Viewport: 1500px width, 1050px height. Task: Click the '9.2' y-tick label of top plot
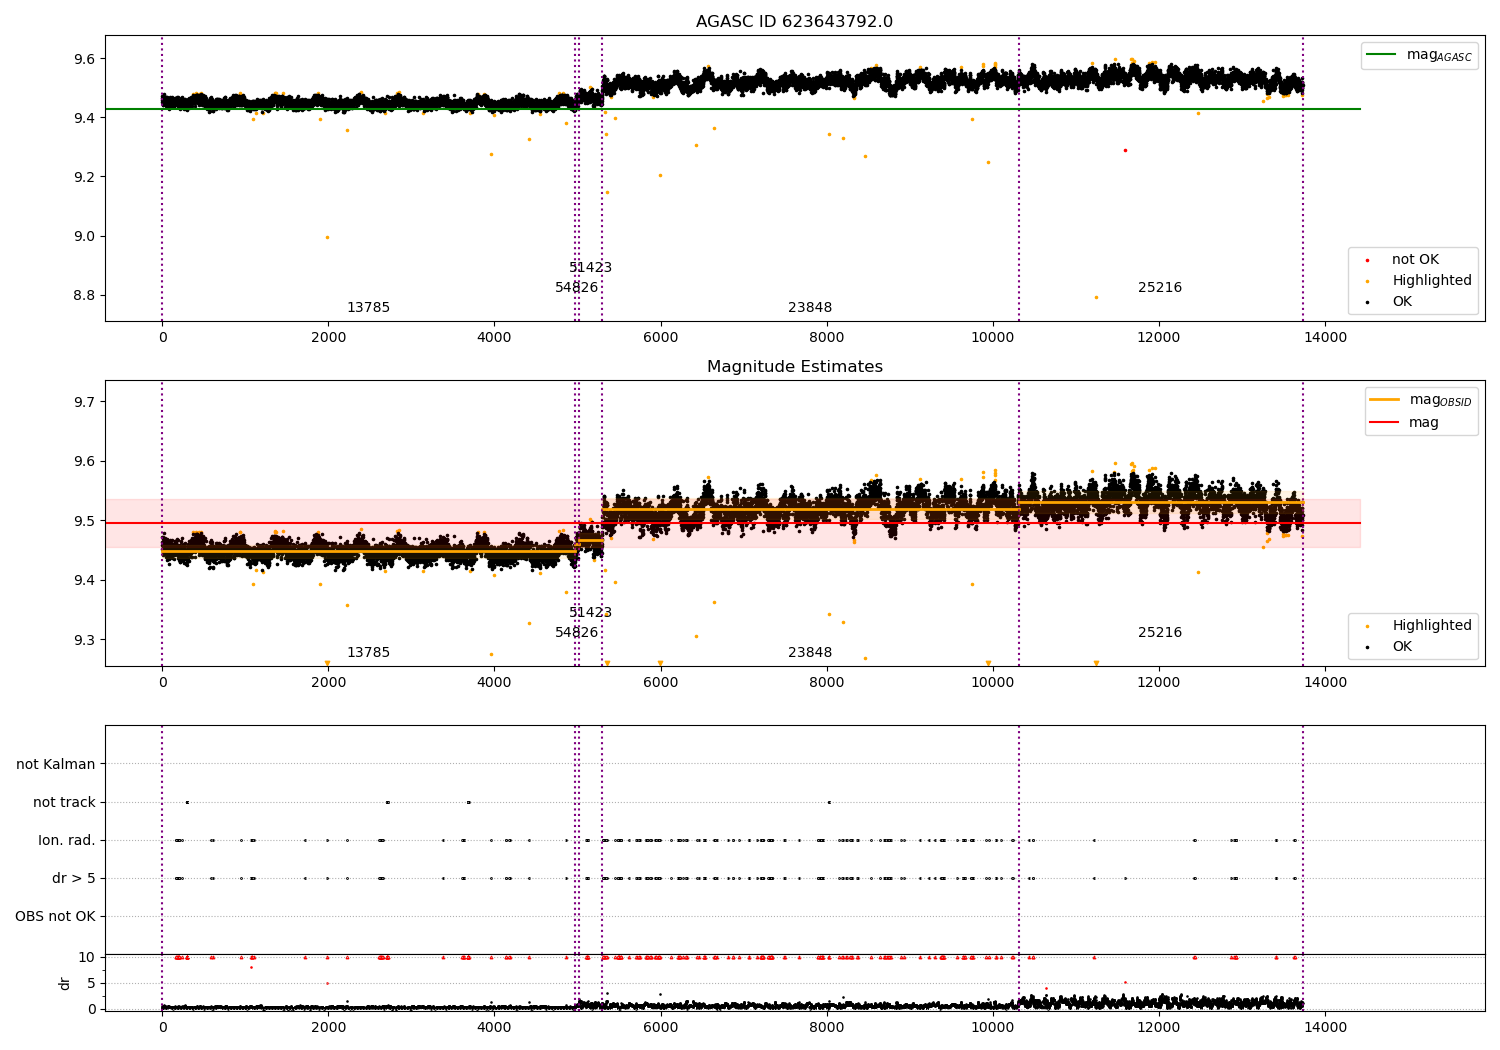click(x=84, y=177)
